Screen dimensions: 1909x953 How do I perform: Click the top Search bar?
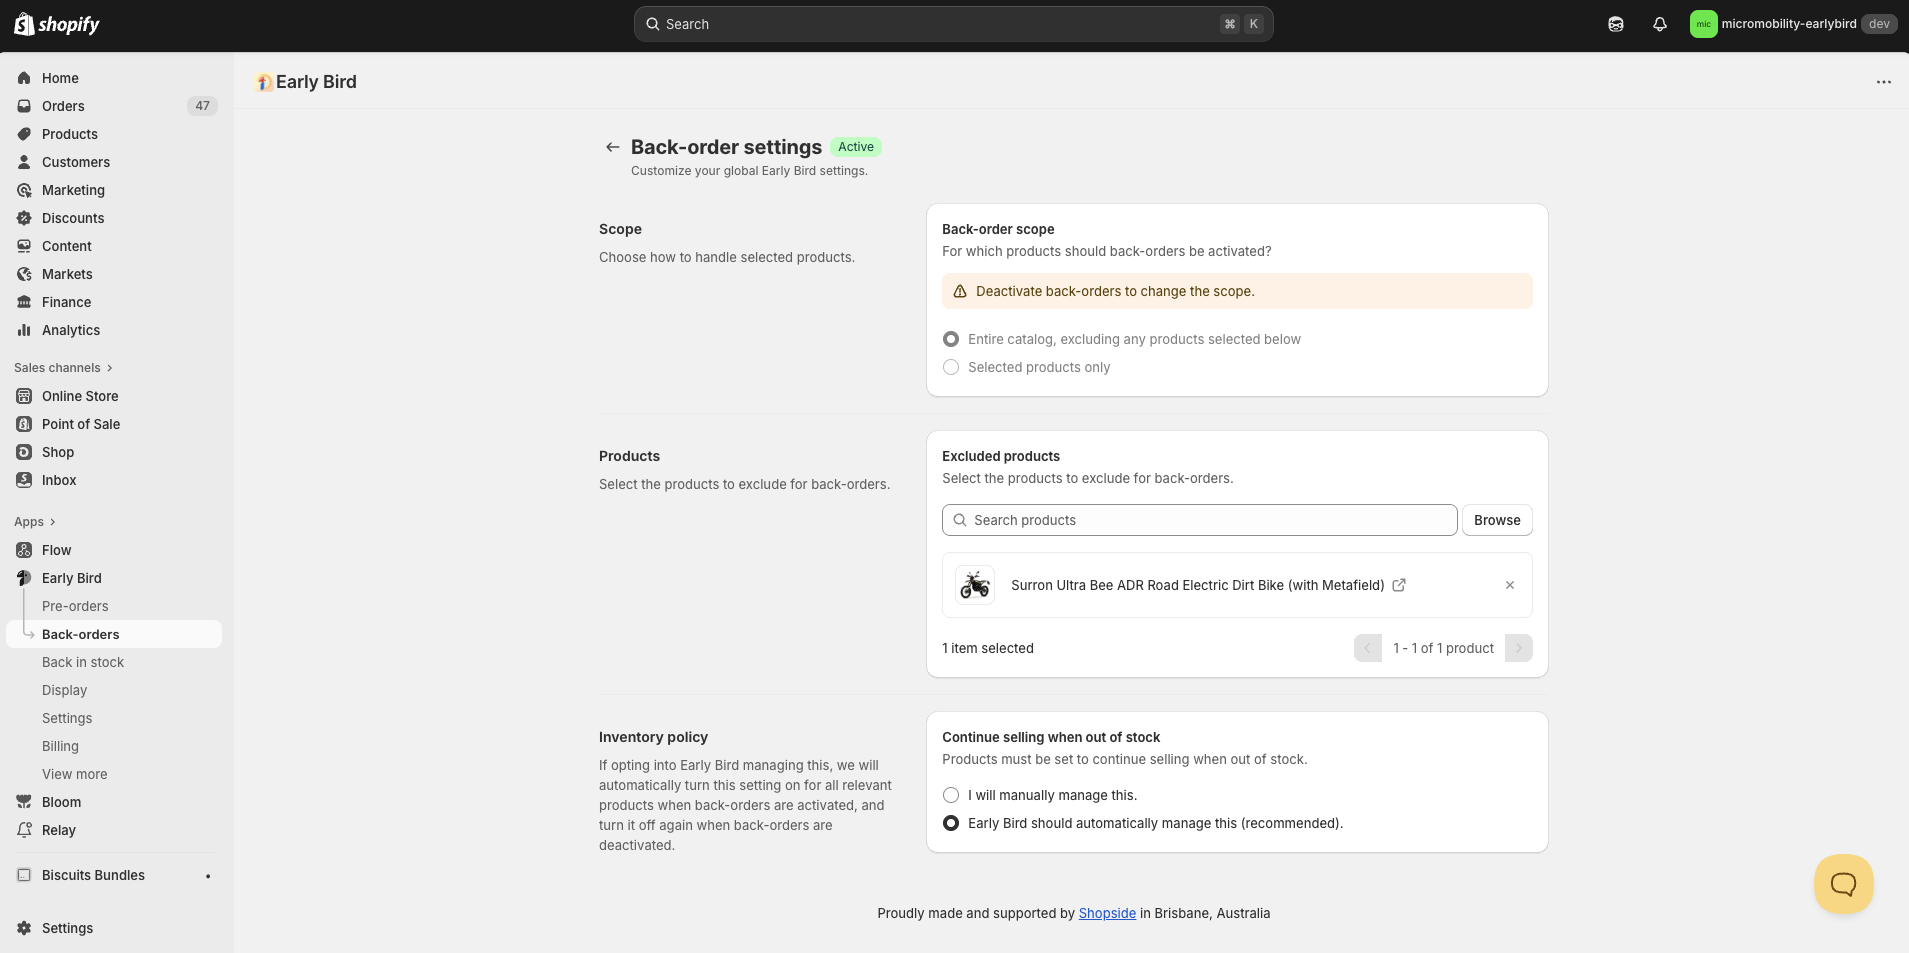pyautogui.click(x=953, y=24)
